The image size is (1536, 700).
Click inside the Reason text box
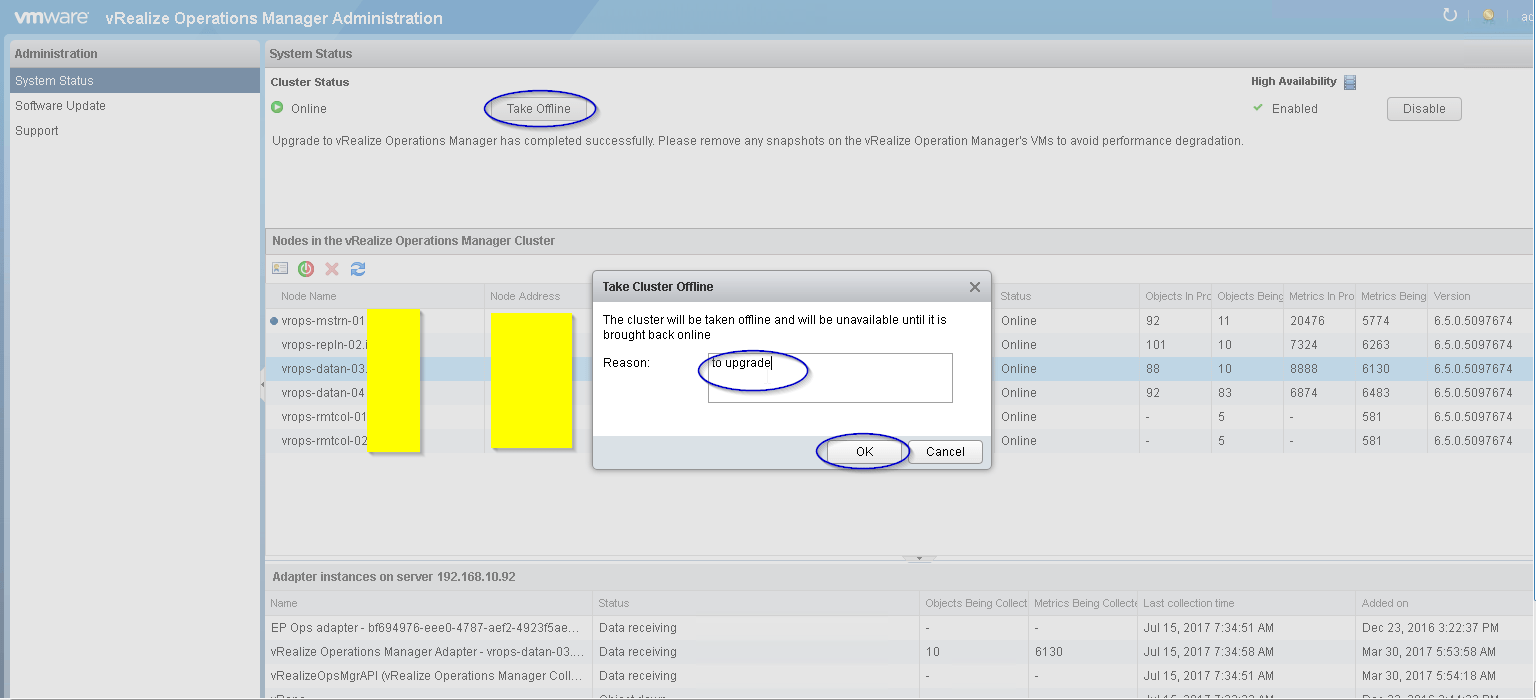[x=830, y=380]
